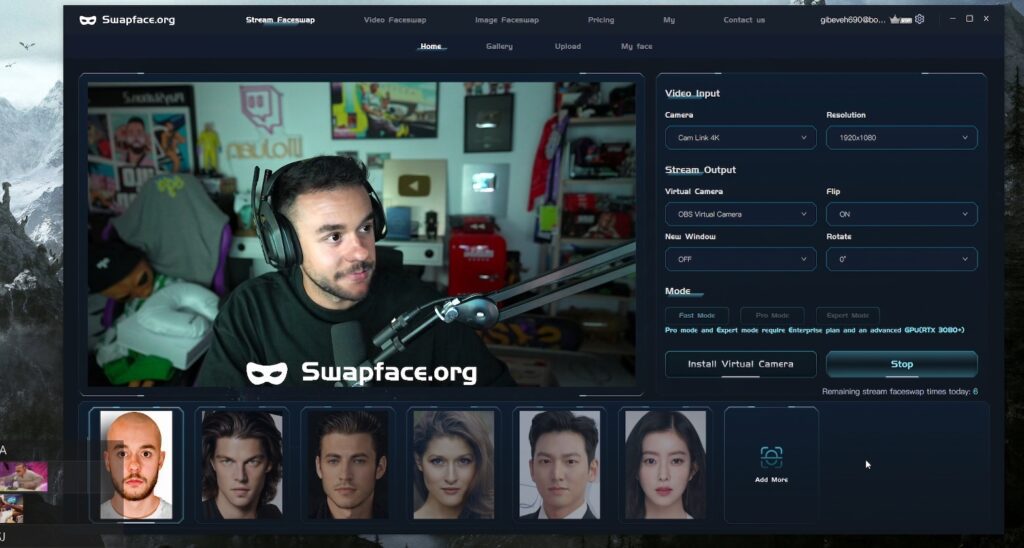Click the purple thumbnail in the background window
The image size is (1024, 548).
(x=24, y=477)
